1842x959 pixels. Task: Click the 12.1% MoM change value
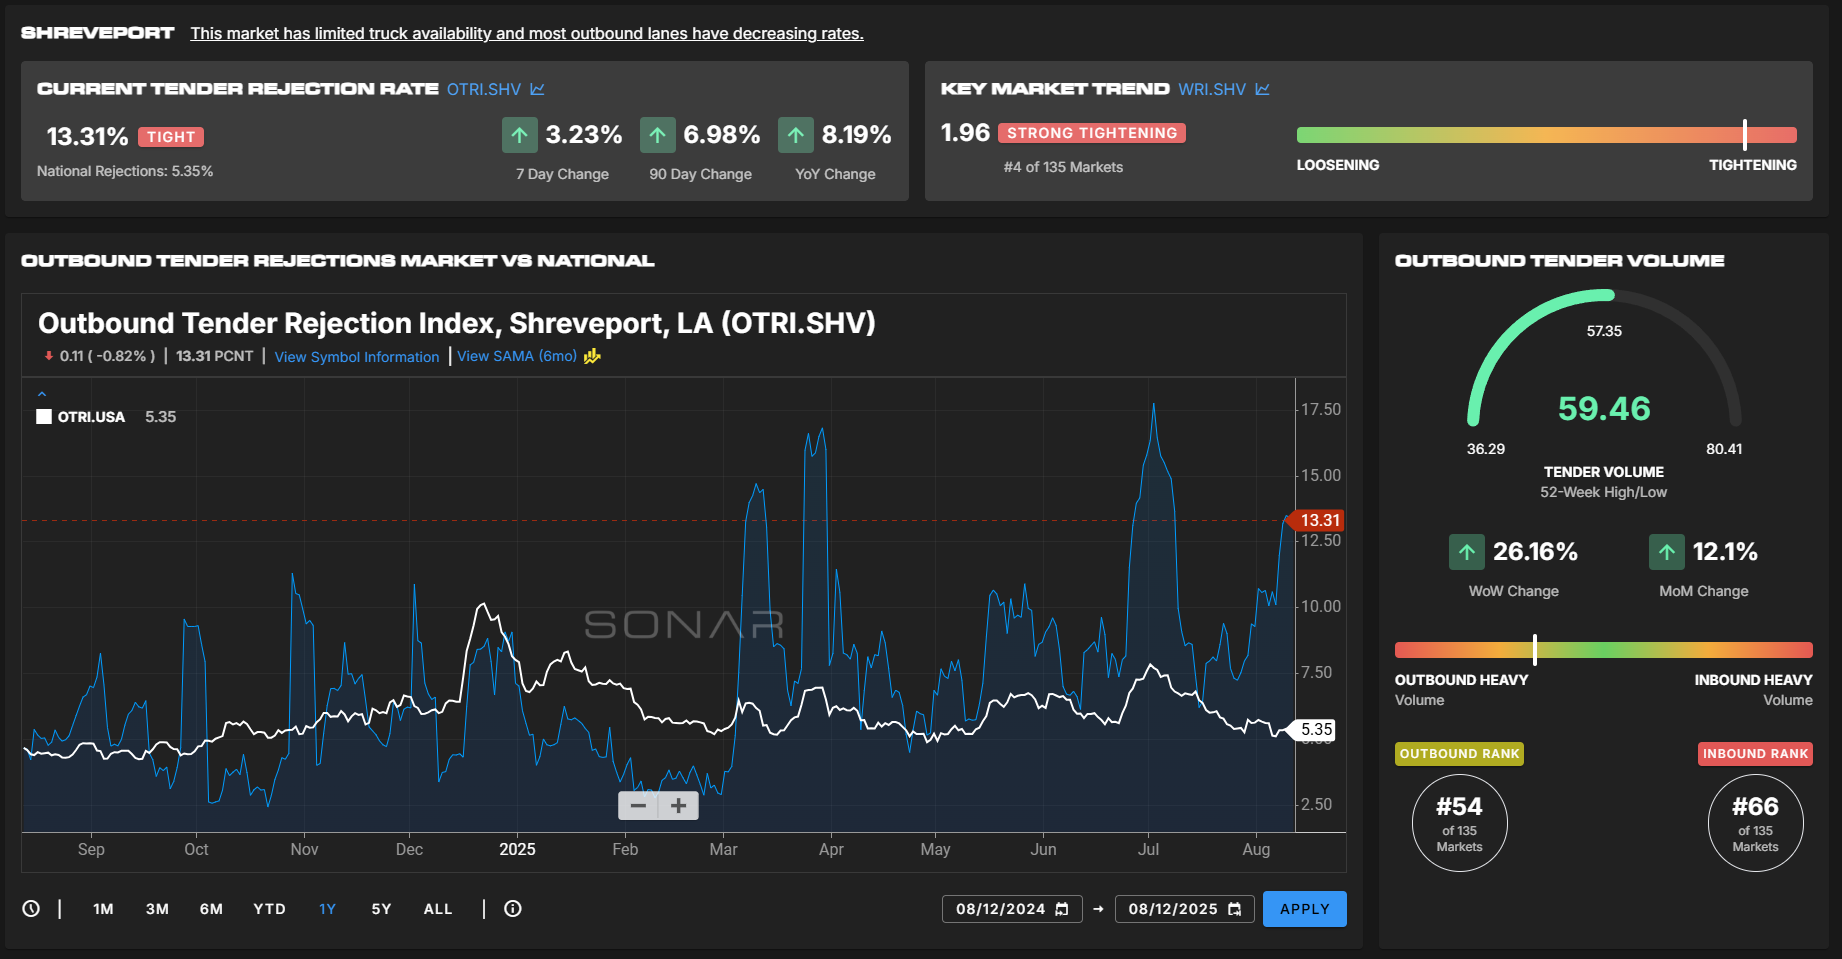(x=1725, y=552)
